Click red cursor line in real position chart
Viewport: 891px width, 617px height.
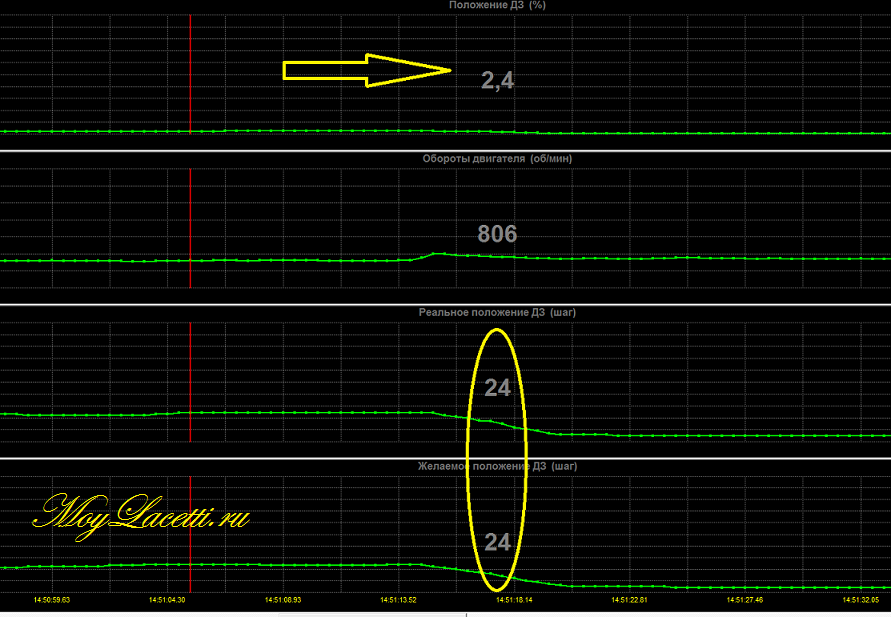click(x=190, y=380)
